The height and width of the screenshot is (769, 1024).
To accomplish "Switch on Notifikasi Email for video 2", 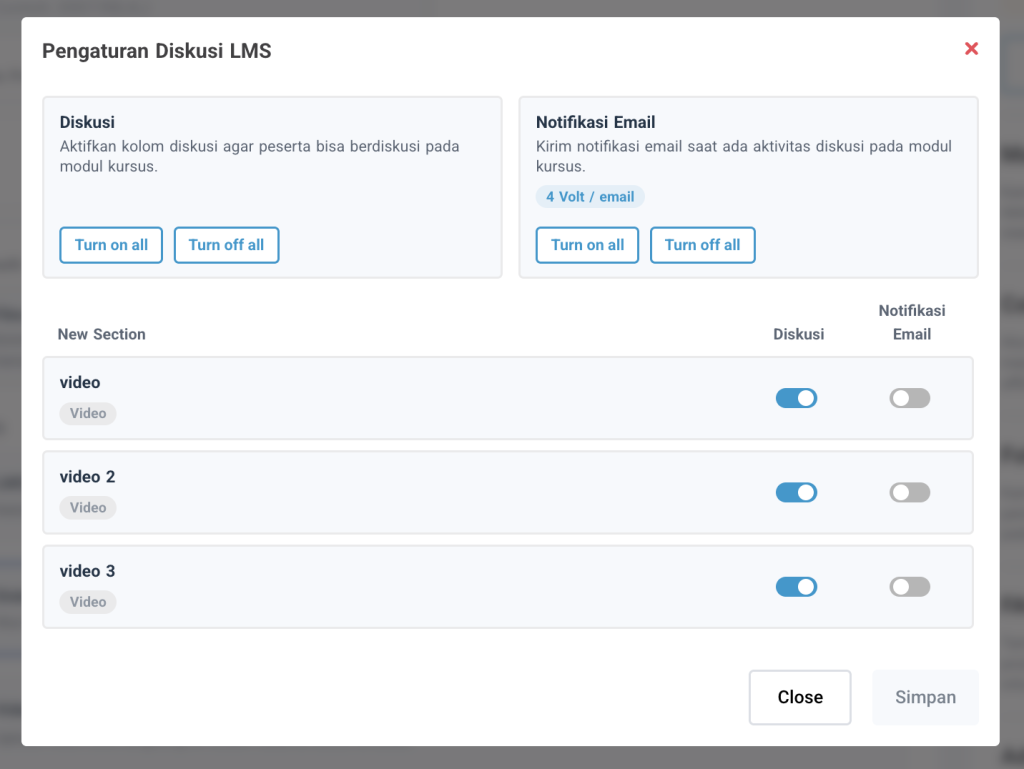I will coord(910,492).
